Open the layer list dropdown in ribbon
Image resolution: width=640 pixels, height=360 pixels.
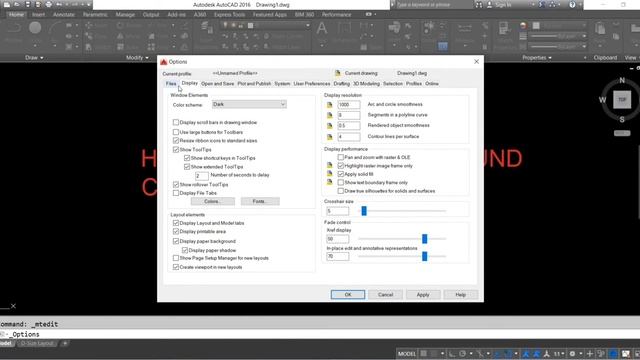[308, 25]
